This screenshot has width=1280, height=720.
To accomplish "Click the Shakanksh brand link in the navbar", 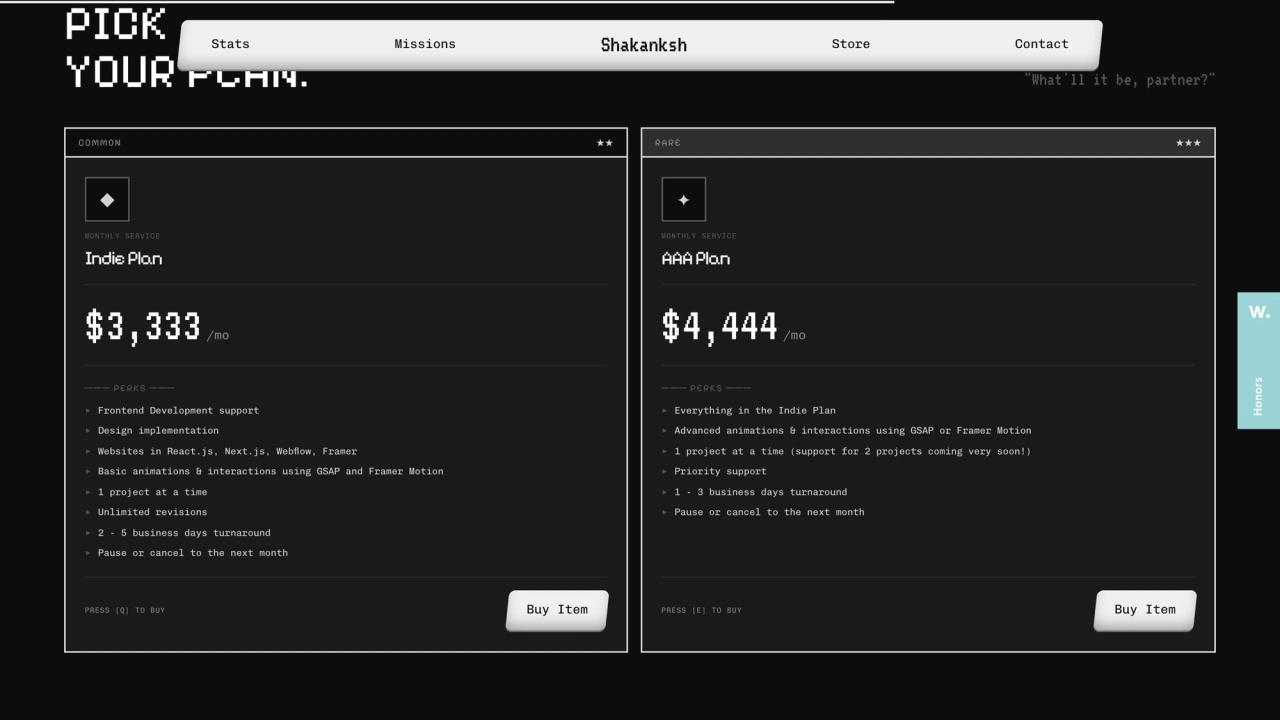I will 644,44.
